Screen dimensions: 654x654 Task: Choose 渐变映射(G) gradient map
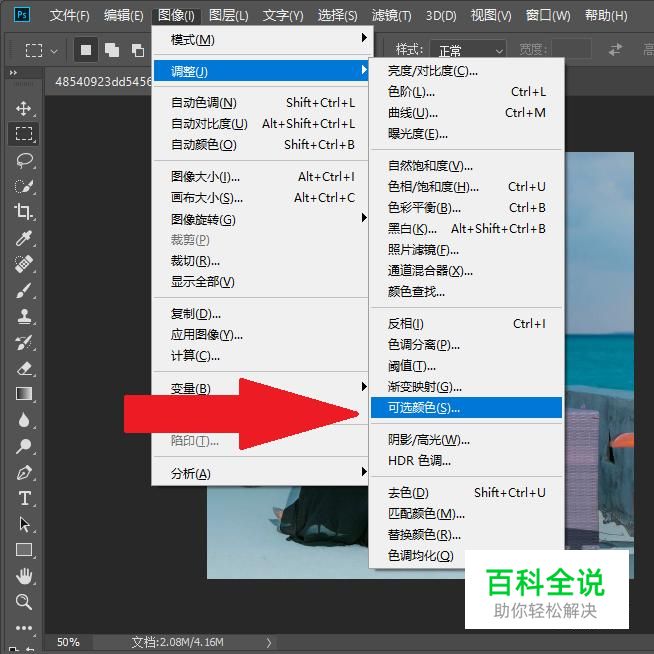[466, 387]
